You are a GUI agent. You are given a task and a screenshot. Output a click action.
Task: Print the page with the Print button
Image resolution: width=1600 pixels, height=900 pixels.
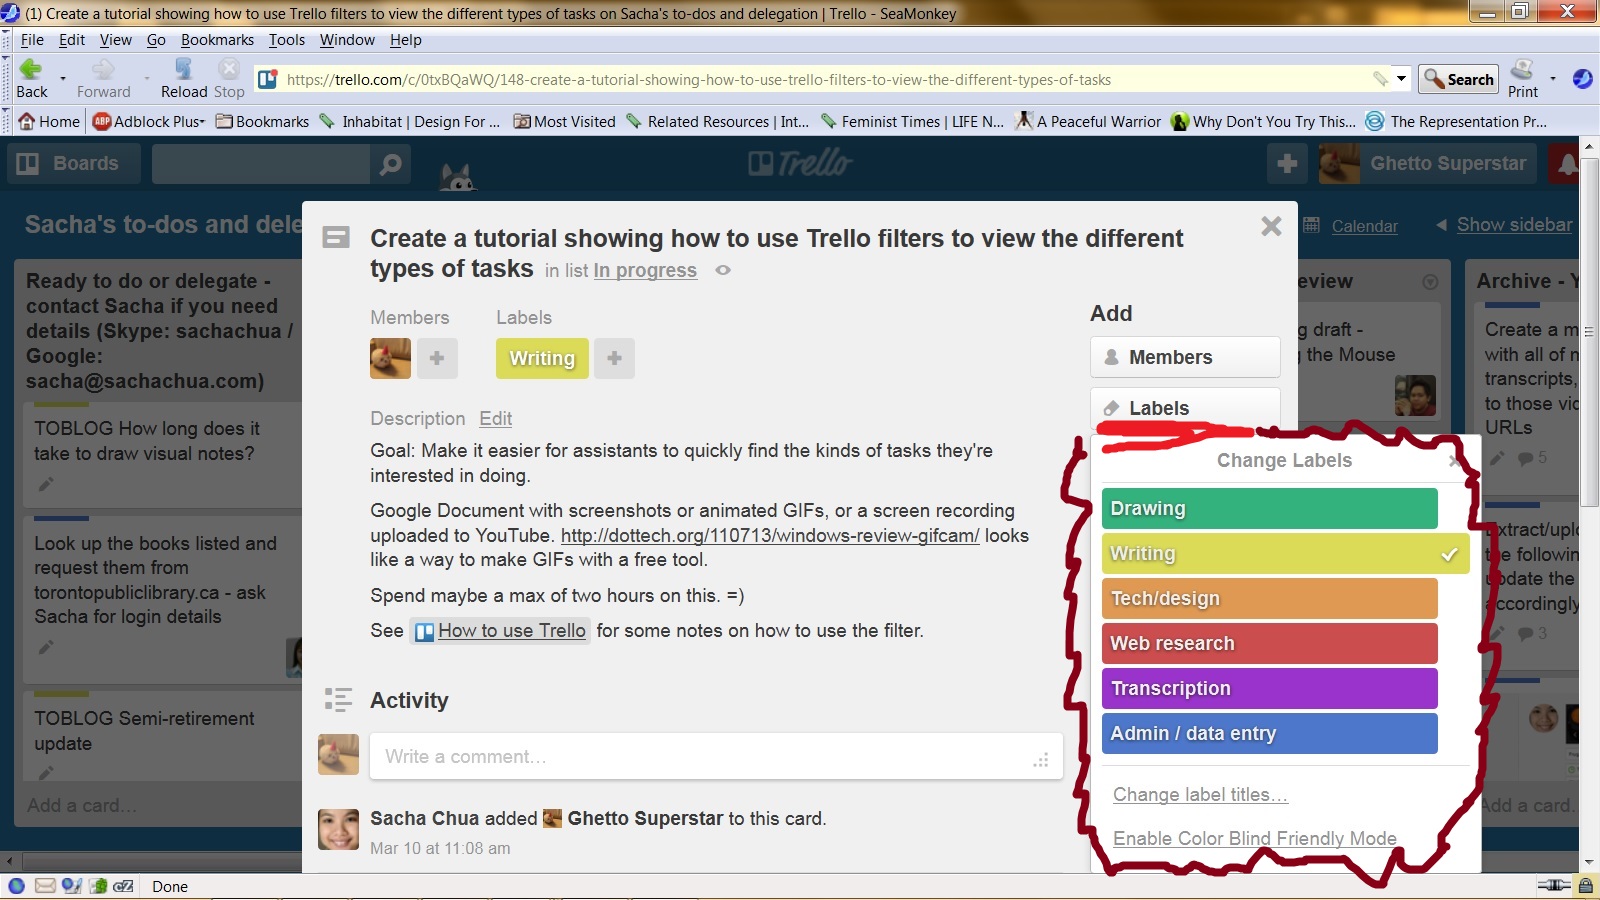[x=1523, y=78]
